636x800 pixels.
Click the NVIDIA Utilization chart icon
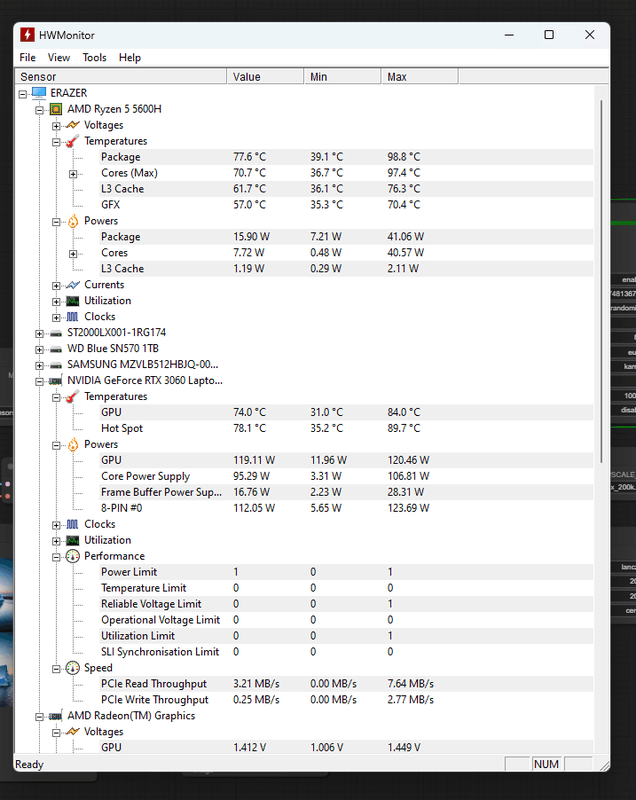pyautogui.click(x=73, y=540)
